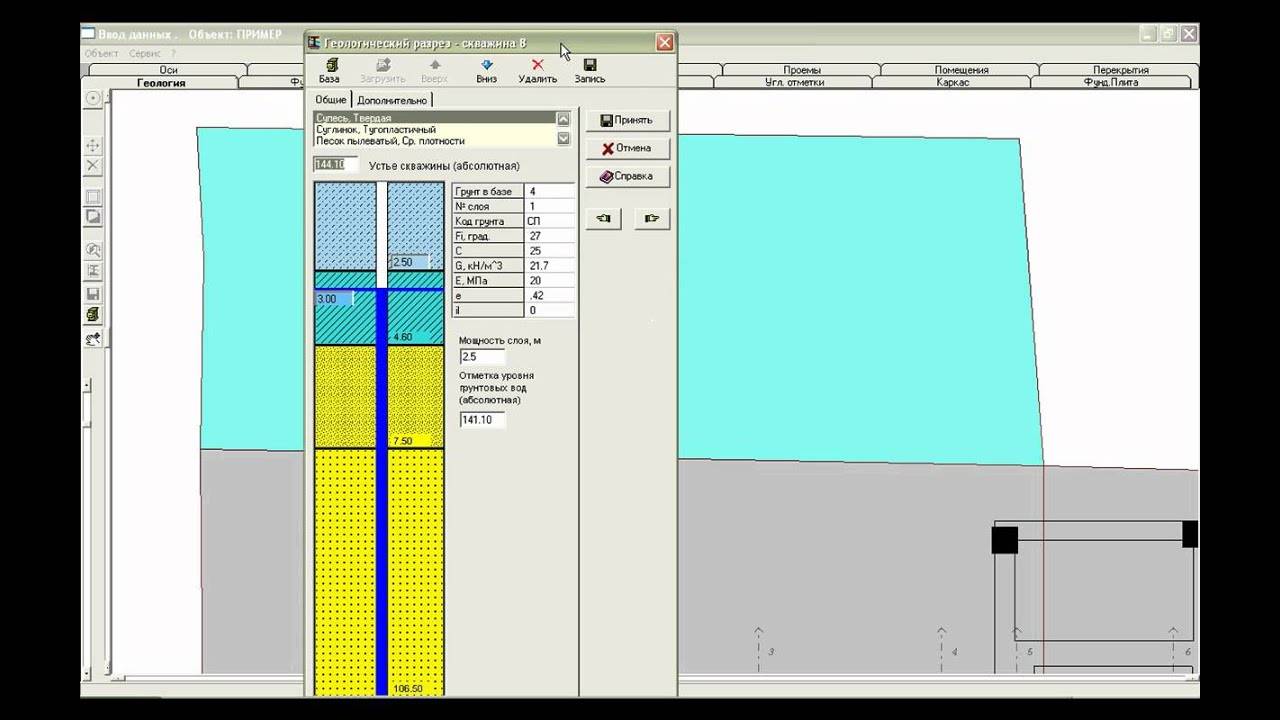Click the X cross tool in left toolbar
1280x720 pixels.
93,165
